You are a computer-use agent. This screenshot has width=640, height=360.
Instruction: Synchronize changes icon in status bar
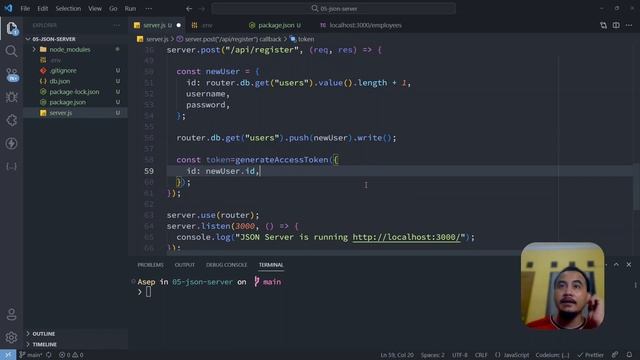click(49, 355)
